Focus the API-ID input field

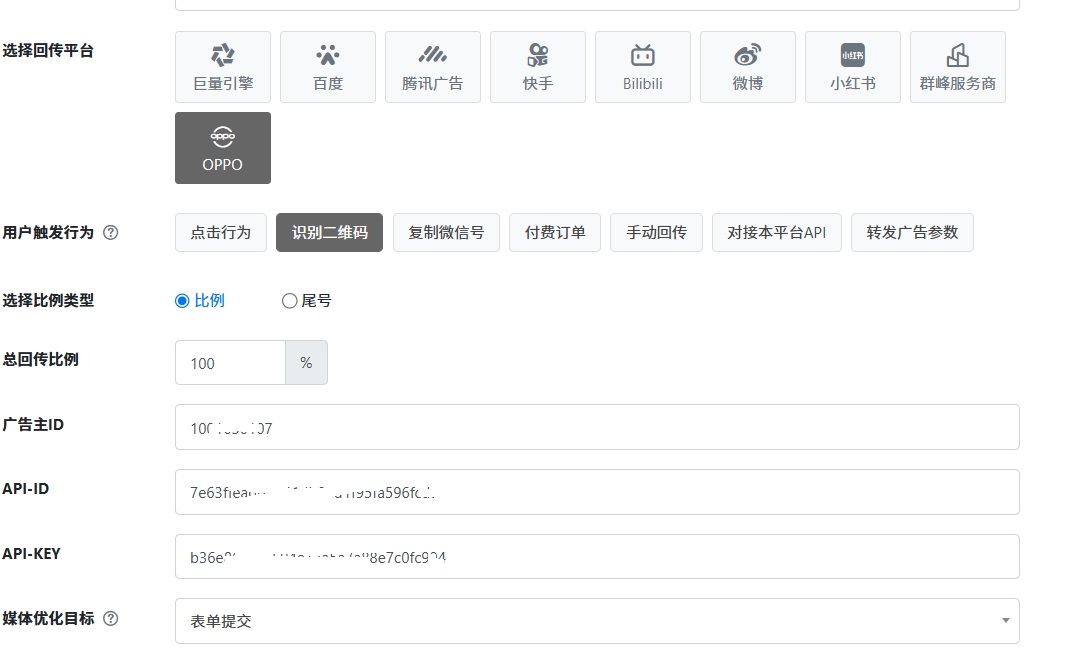coord(597,492)
